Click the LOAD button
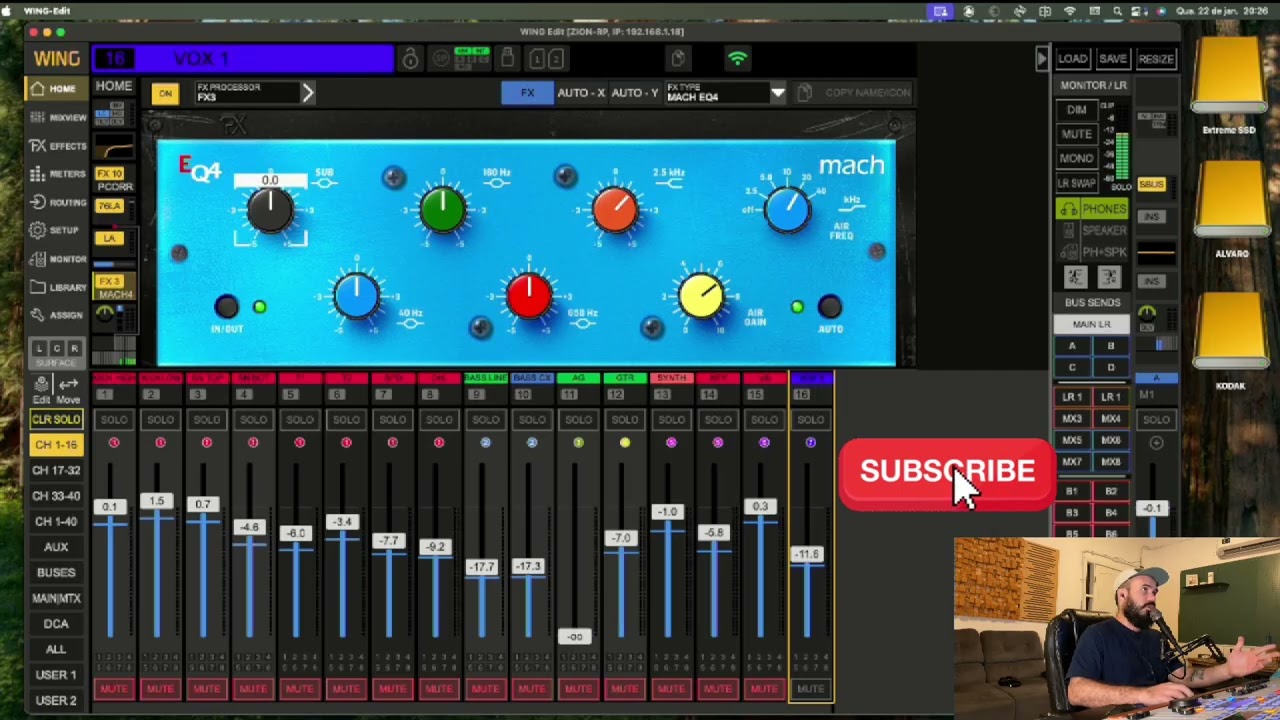 (1072, 59)
